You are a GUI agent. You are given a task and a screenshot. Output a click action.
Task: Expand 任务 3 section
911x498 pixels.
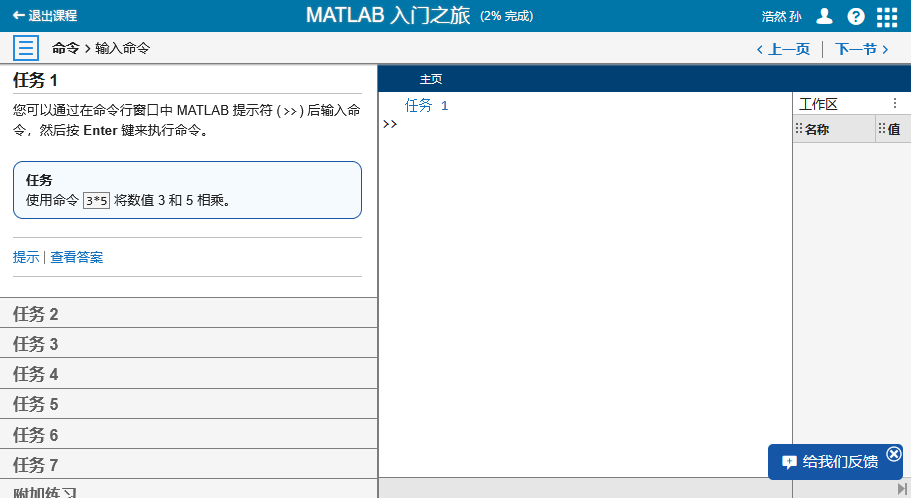(x=188, y=344)
